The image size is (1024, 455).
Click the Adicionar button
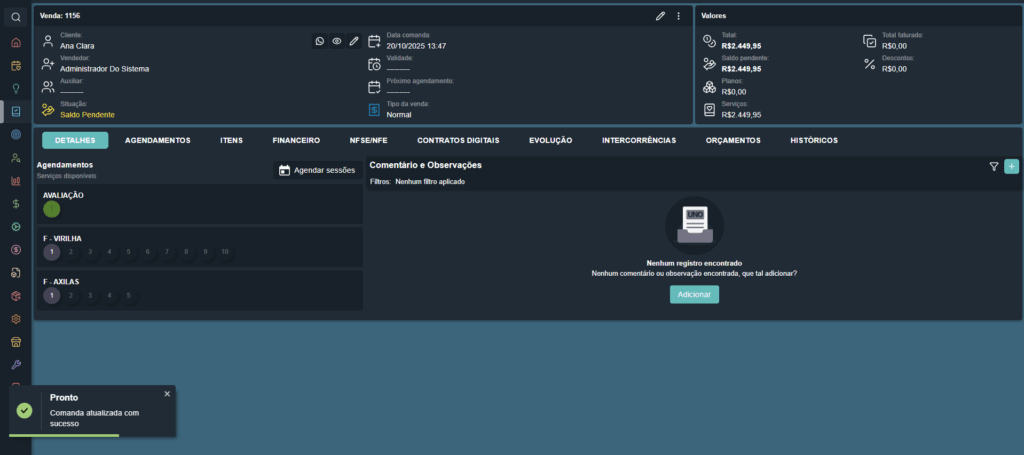tap(694, 294)
